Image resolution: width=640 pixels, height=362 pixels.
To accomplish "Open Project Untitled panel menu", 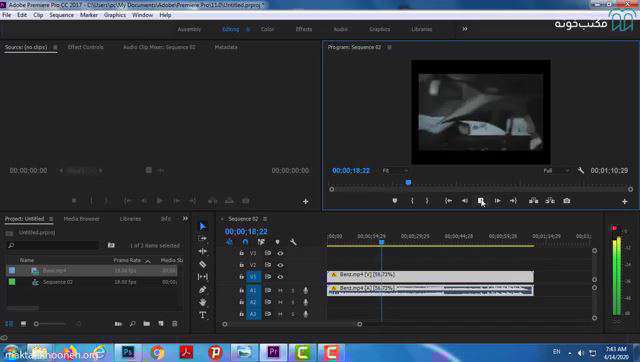I will 51,219.
